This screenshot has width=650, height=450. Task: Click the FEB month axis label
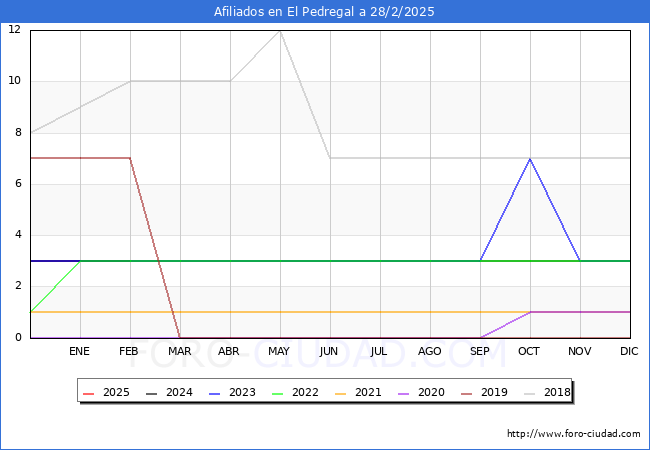tap(129, 351)
